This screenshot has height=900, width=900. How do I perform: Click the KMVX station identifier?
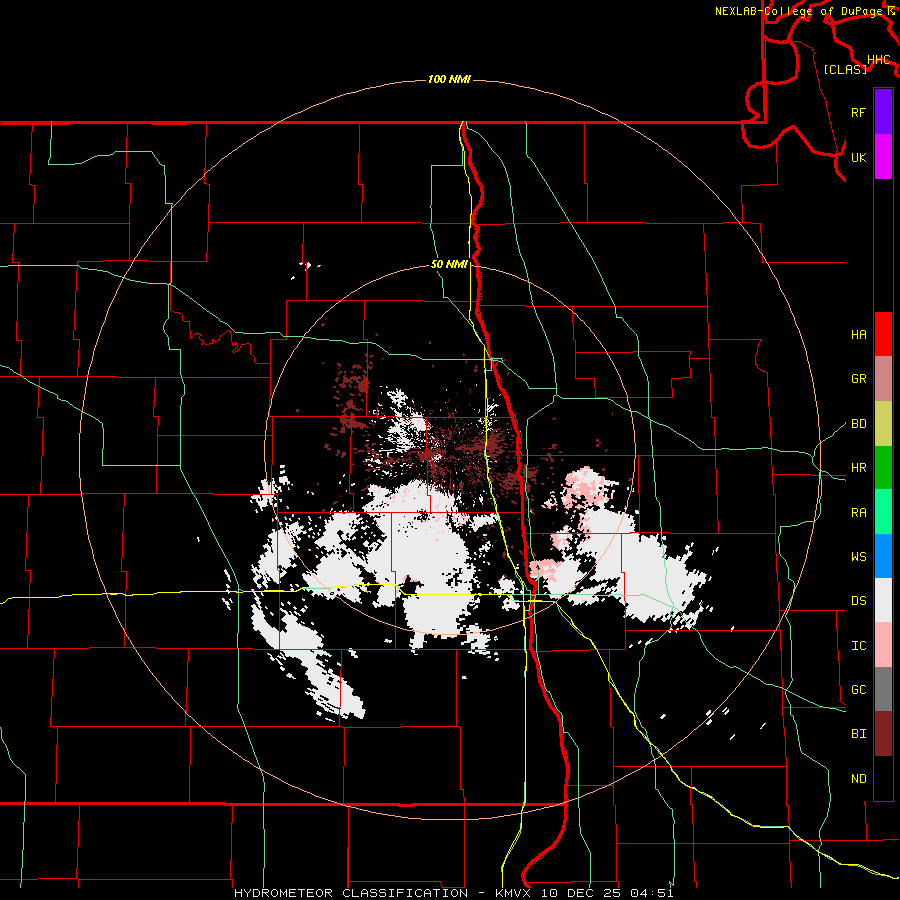(515, 893)
